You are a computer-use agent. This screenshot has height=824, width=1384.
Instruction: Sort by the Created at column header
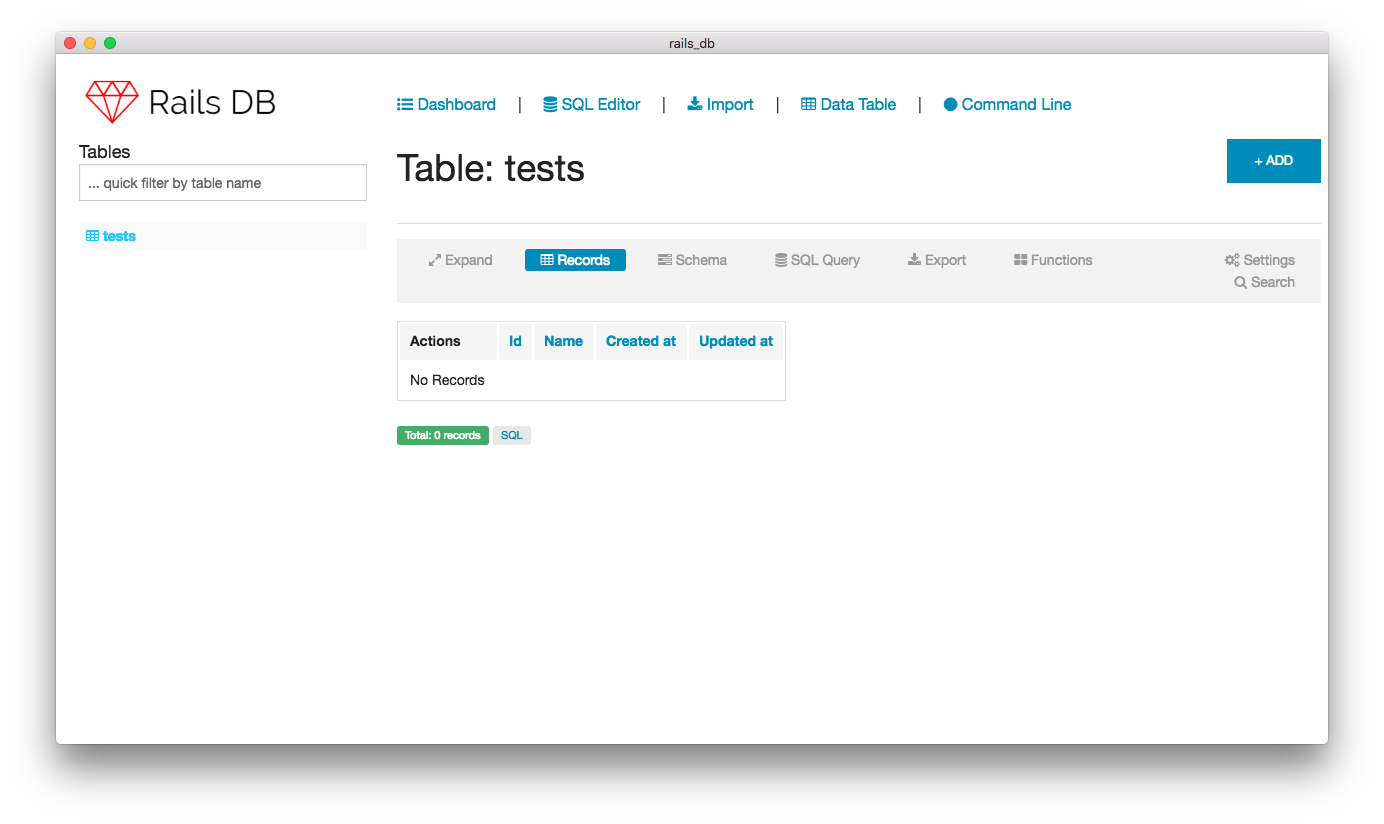[x=640, y=341]
